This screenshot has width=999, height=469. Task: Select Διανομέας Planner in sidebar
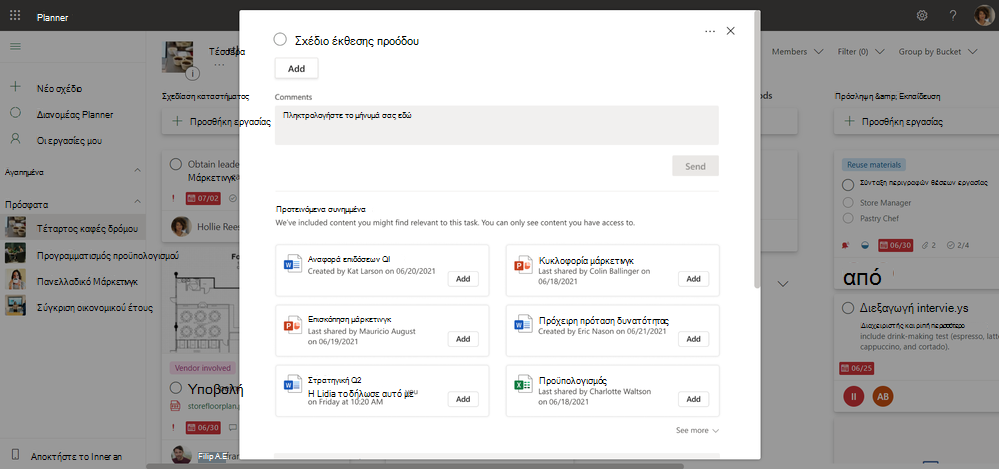(73, 114)
